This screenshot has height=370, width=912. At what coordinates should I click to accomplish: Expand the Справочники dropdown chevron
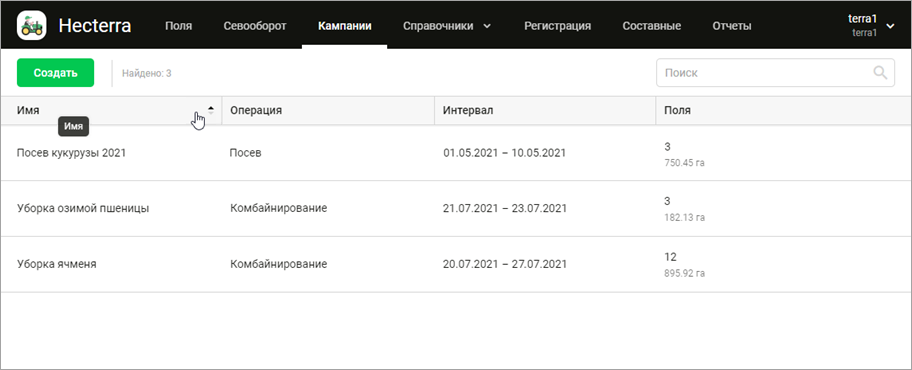pyautogui.click(x=487, y=26)
